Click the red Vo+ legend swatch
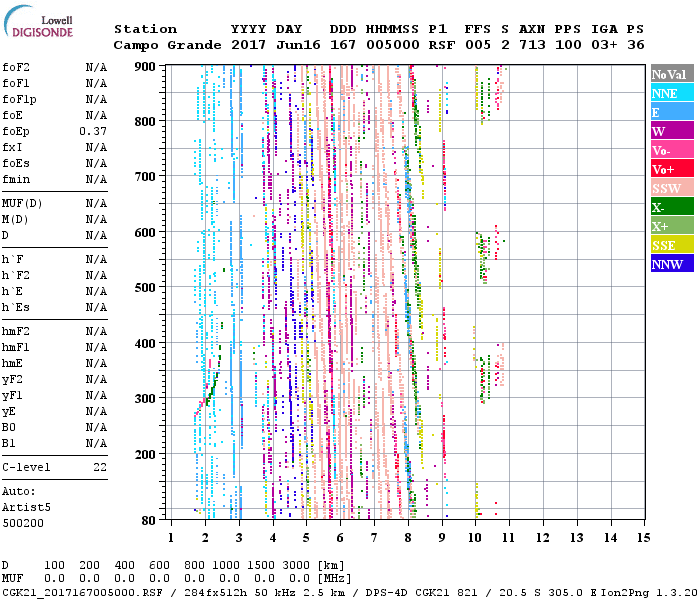The height and width of the screenshot is (600, 700). point(671,169)
